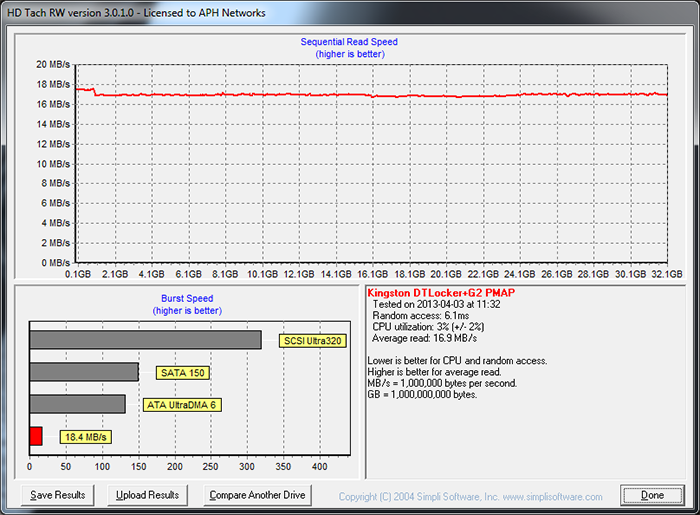Click the gray SCSI Ultra320 reference bar
Screen dimensions: 700x515
(x=145, y=340)
